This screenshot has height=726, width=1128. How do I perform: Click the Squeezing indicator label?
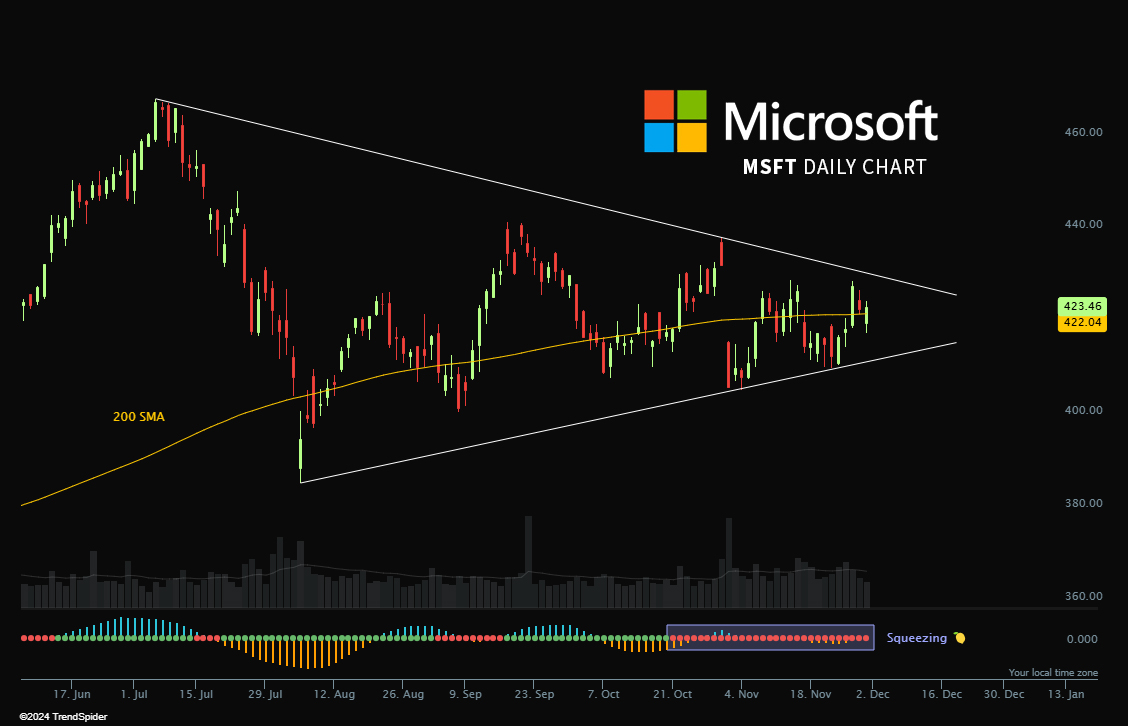916,638
